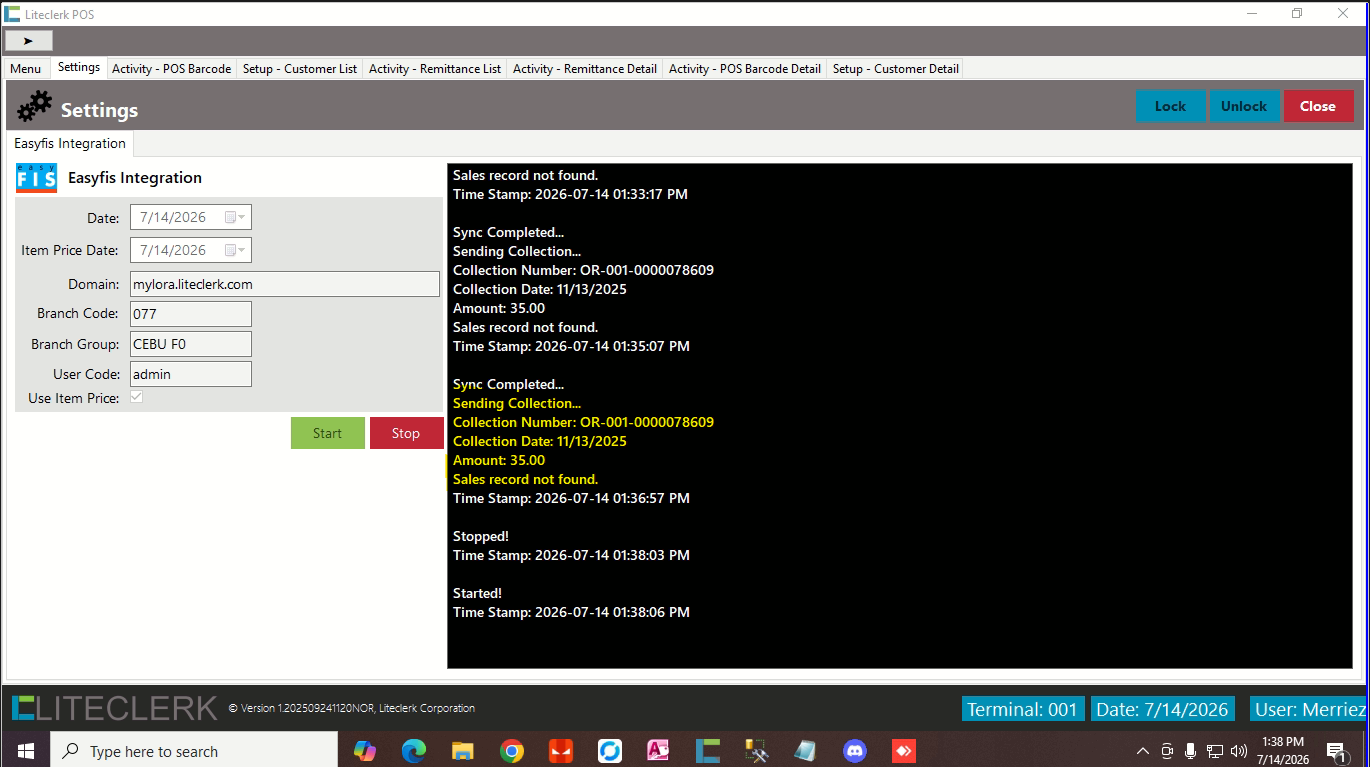Click the arrow toolbar button below title bar
Image resolution: width=1370 pixels, height=767 pixels.
(x=29, y=41)
